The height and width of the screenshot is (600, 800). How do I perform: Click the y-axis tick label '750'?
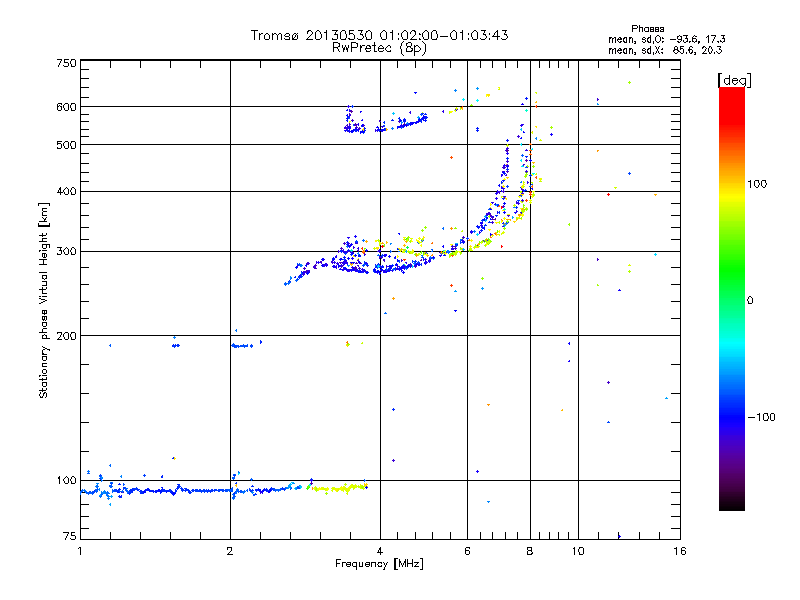pos(66,63)
